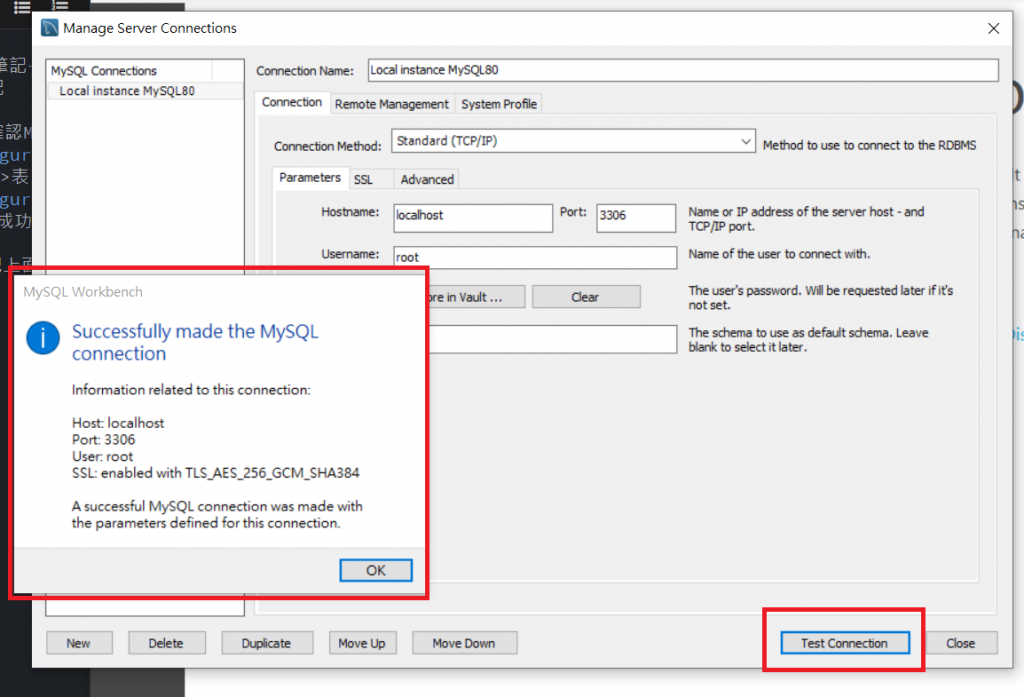
Task: Click OK in the MySQL Workbench success dialog
Action: click(x=376, y=570)
